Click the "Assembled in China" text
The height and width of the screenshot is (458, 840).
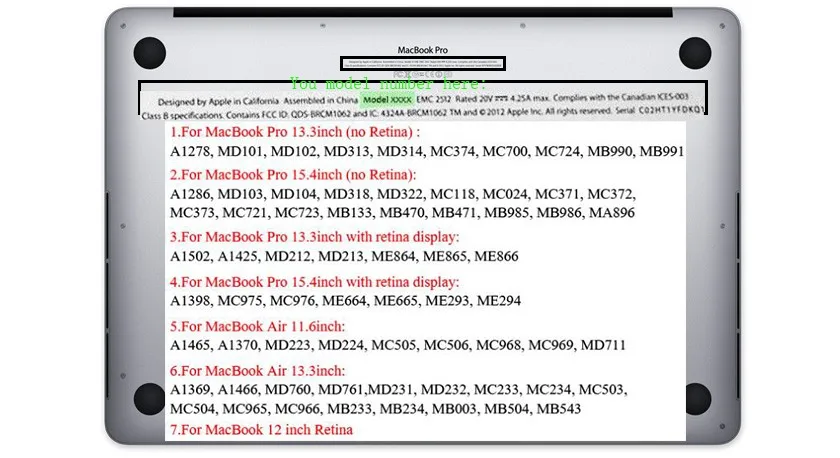coord(320,100)
